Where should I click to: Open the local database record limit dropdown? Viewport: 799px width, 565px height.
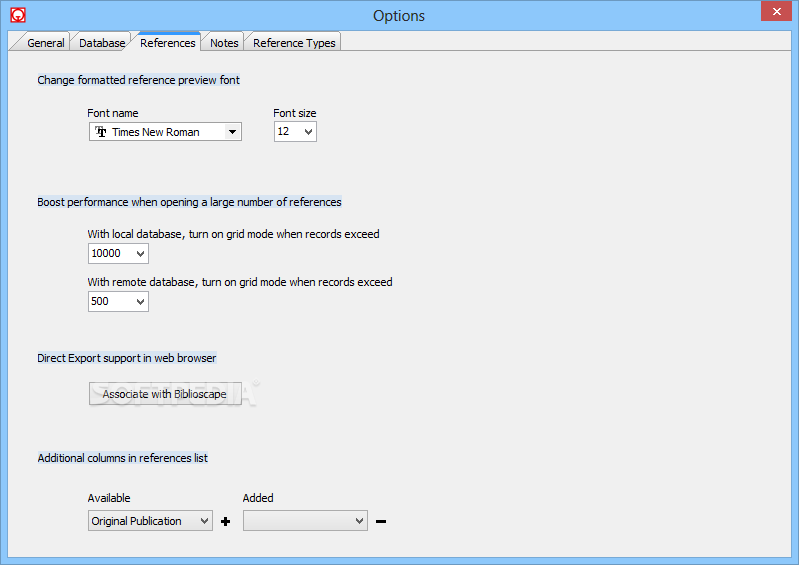(141, 253)
